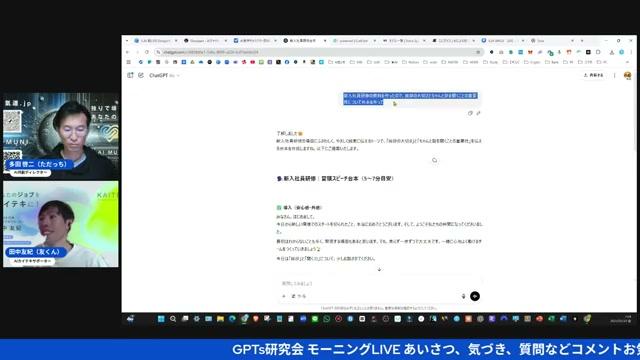This screenshot has height=360, width=640.
Task: Select the first bookmark folder in bookmarks bar
Action: tap(337, 62)
